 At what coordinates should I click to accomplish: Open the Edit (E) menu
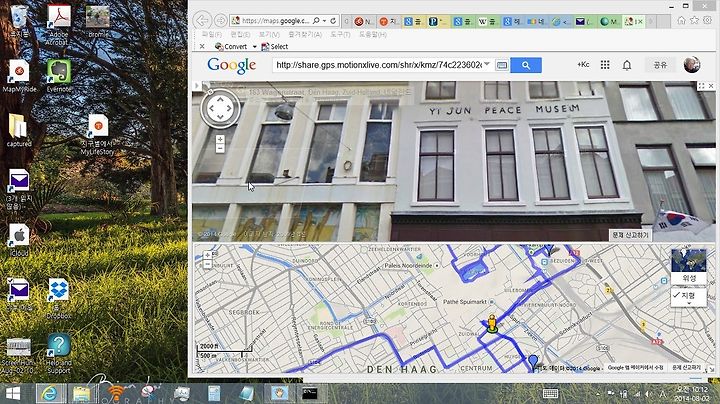[240, 34]
